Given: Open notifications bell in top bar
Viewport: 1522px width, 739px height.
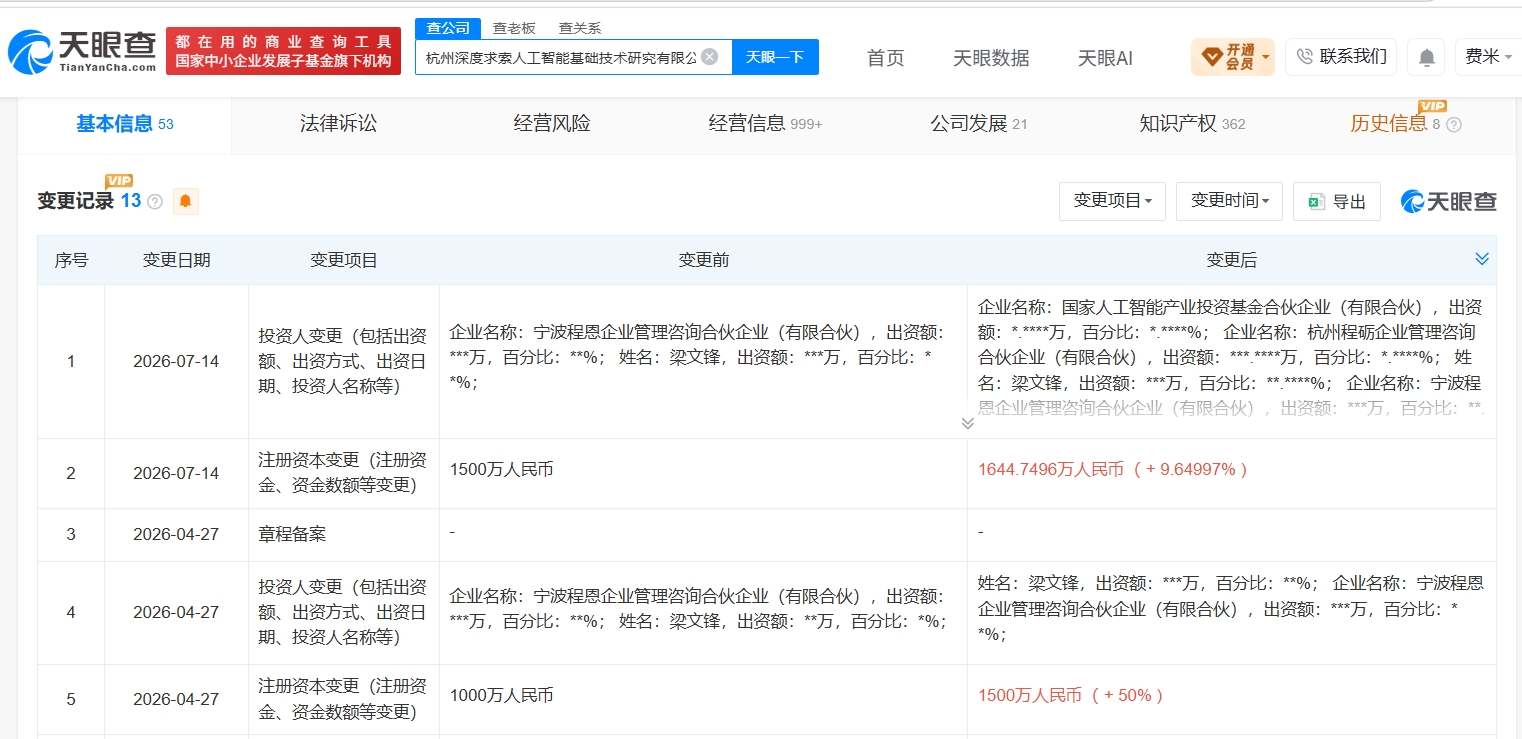Looking at the screenshot, I should coord(1427,58).
